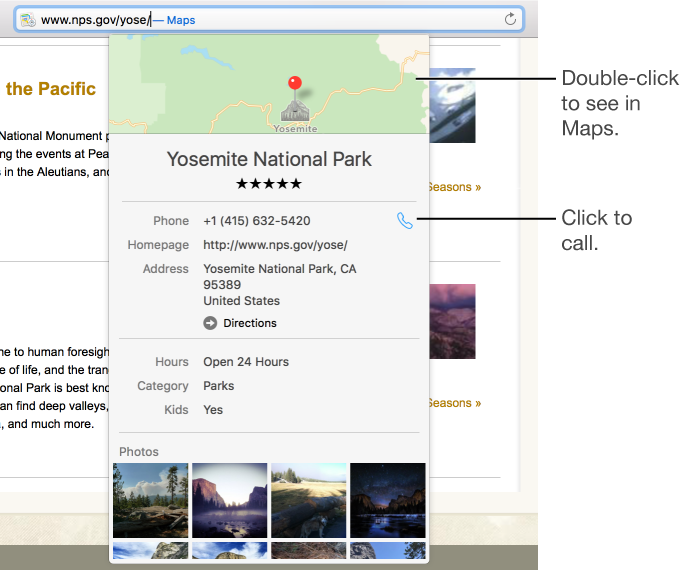The image size is (690, 570).
Task: Open the Directions link
Action: point(250,323)
